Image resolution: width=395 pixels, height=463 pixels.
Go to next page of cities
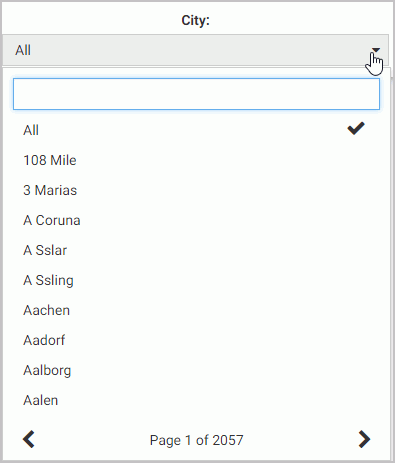[364, 439]
